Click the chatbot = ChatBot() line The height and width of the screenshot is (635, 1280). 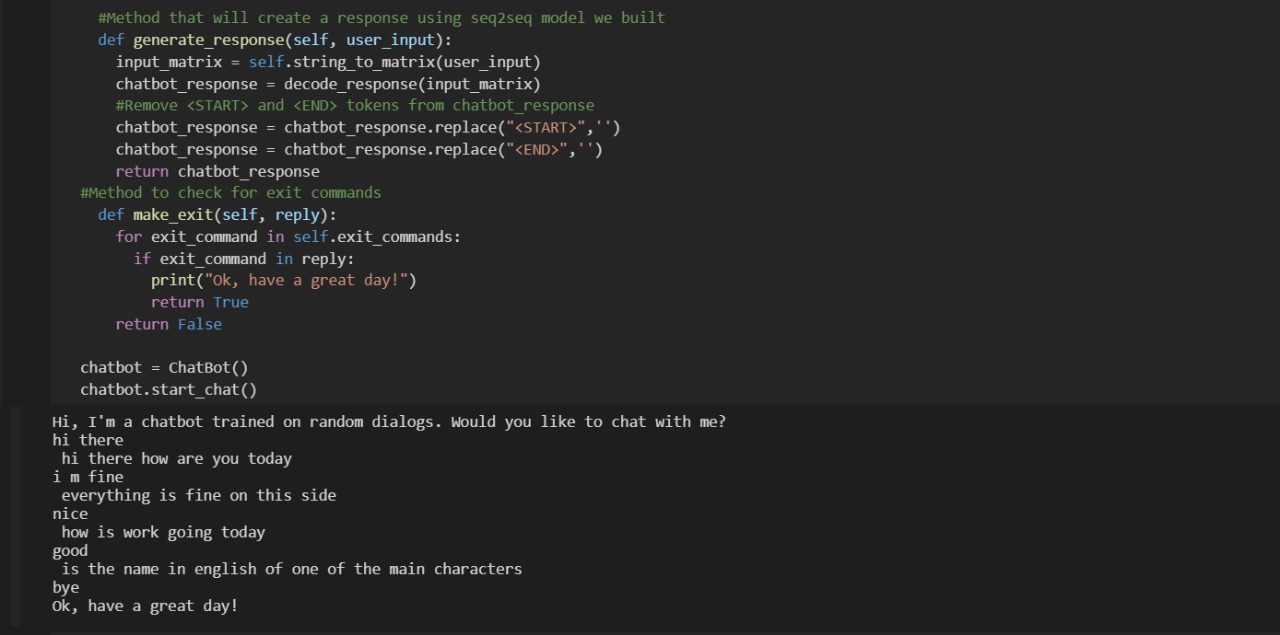point(164,368)
